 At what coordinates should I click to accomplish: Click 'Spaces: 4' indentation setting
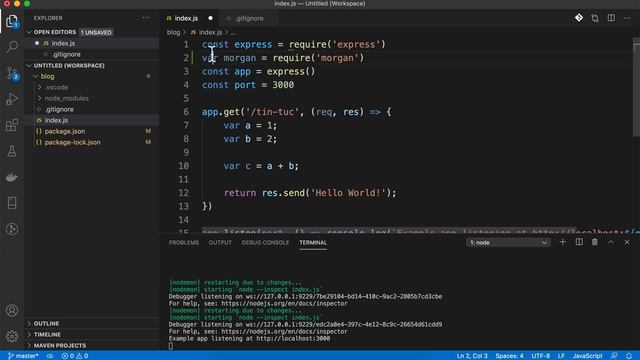point(509,356)
